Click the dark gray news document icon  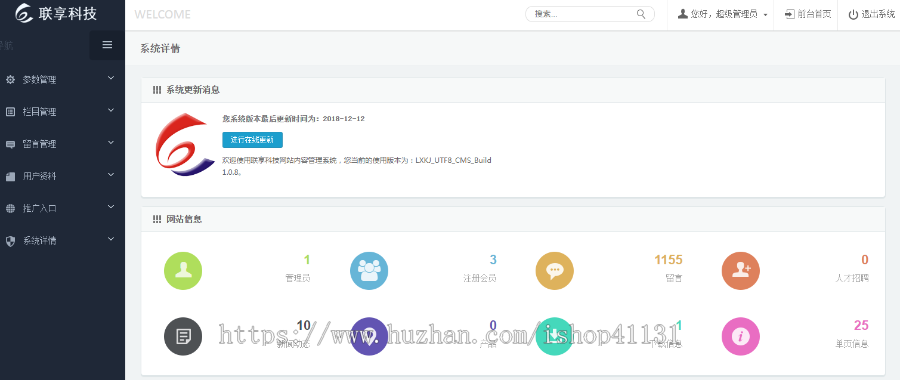click(183, 336)
